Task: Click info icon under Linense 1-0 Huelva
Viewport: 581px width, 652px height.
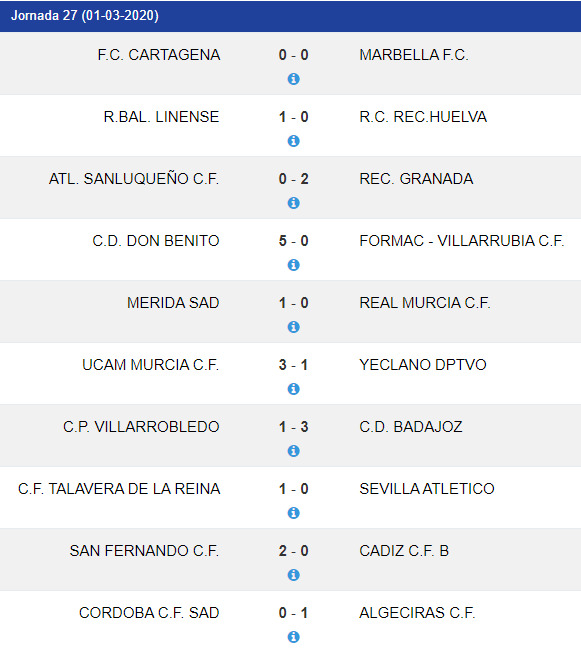Action: tap(294, 141)
